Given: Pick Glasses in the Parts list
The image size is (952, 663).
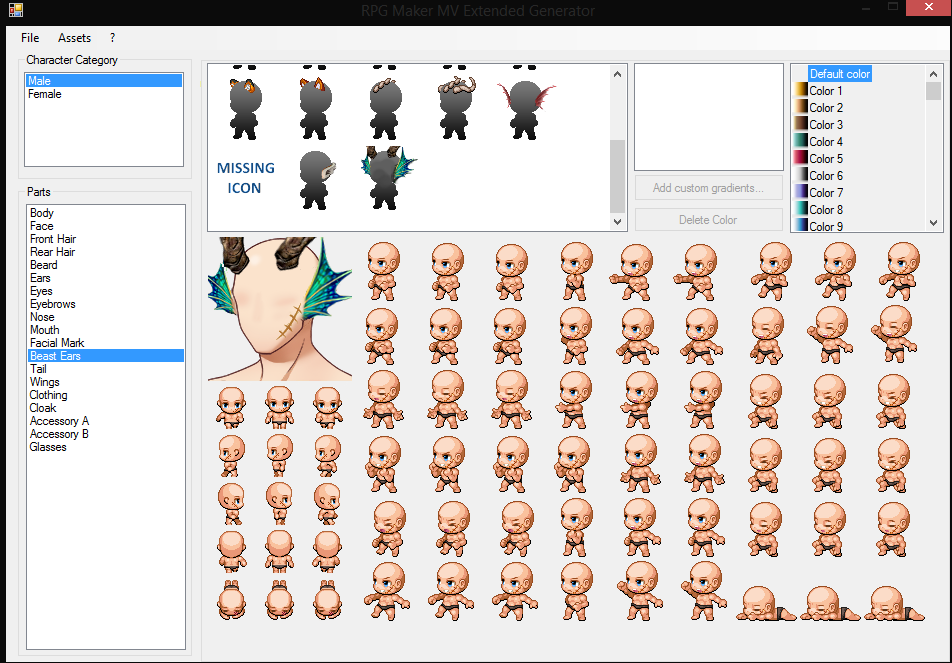Looking at the screenshot, I should pyautogui.click(x=106, y=447).
